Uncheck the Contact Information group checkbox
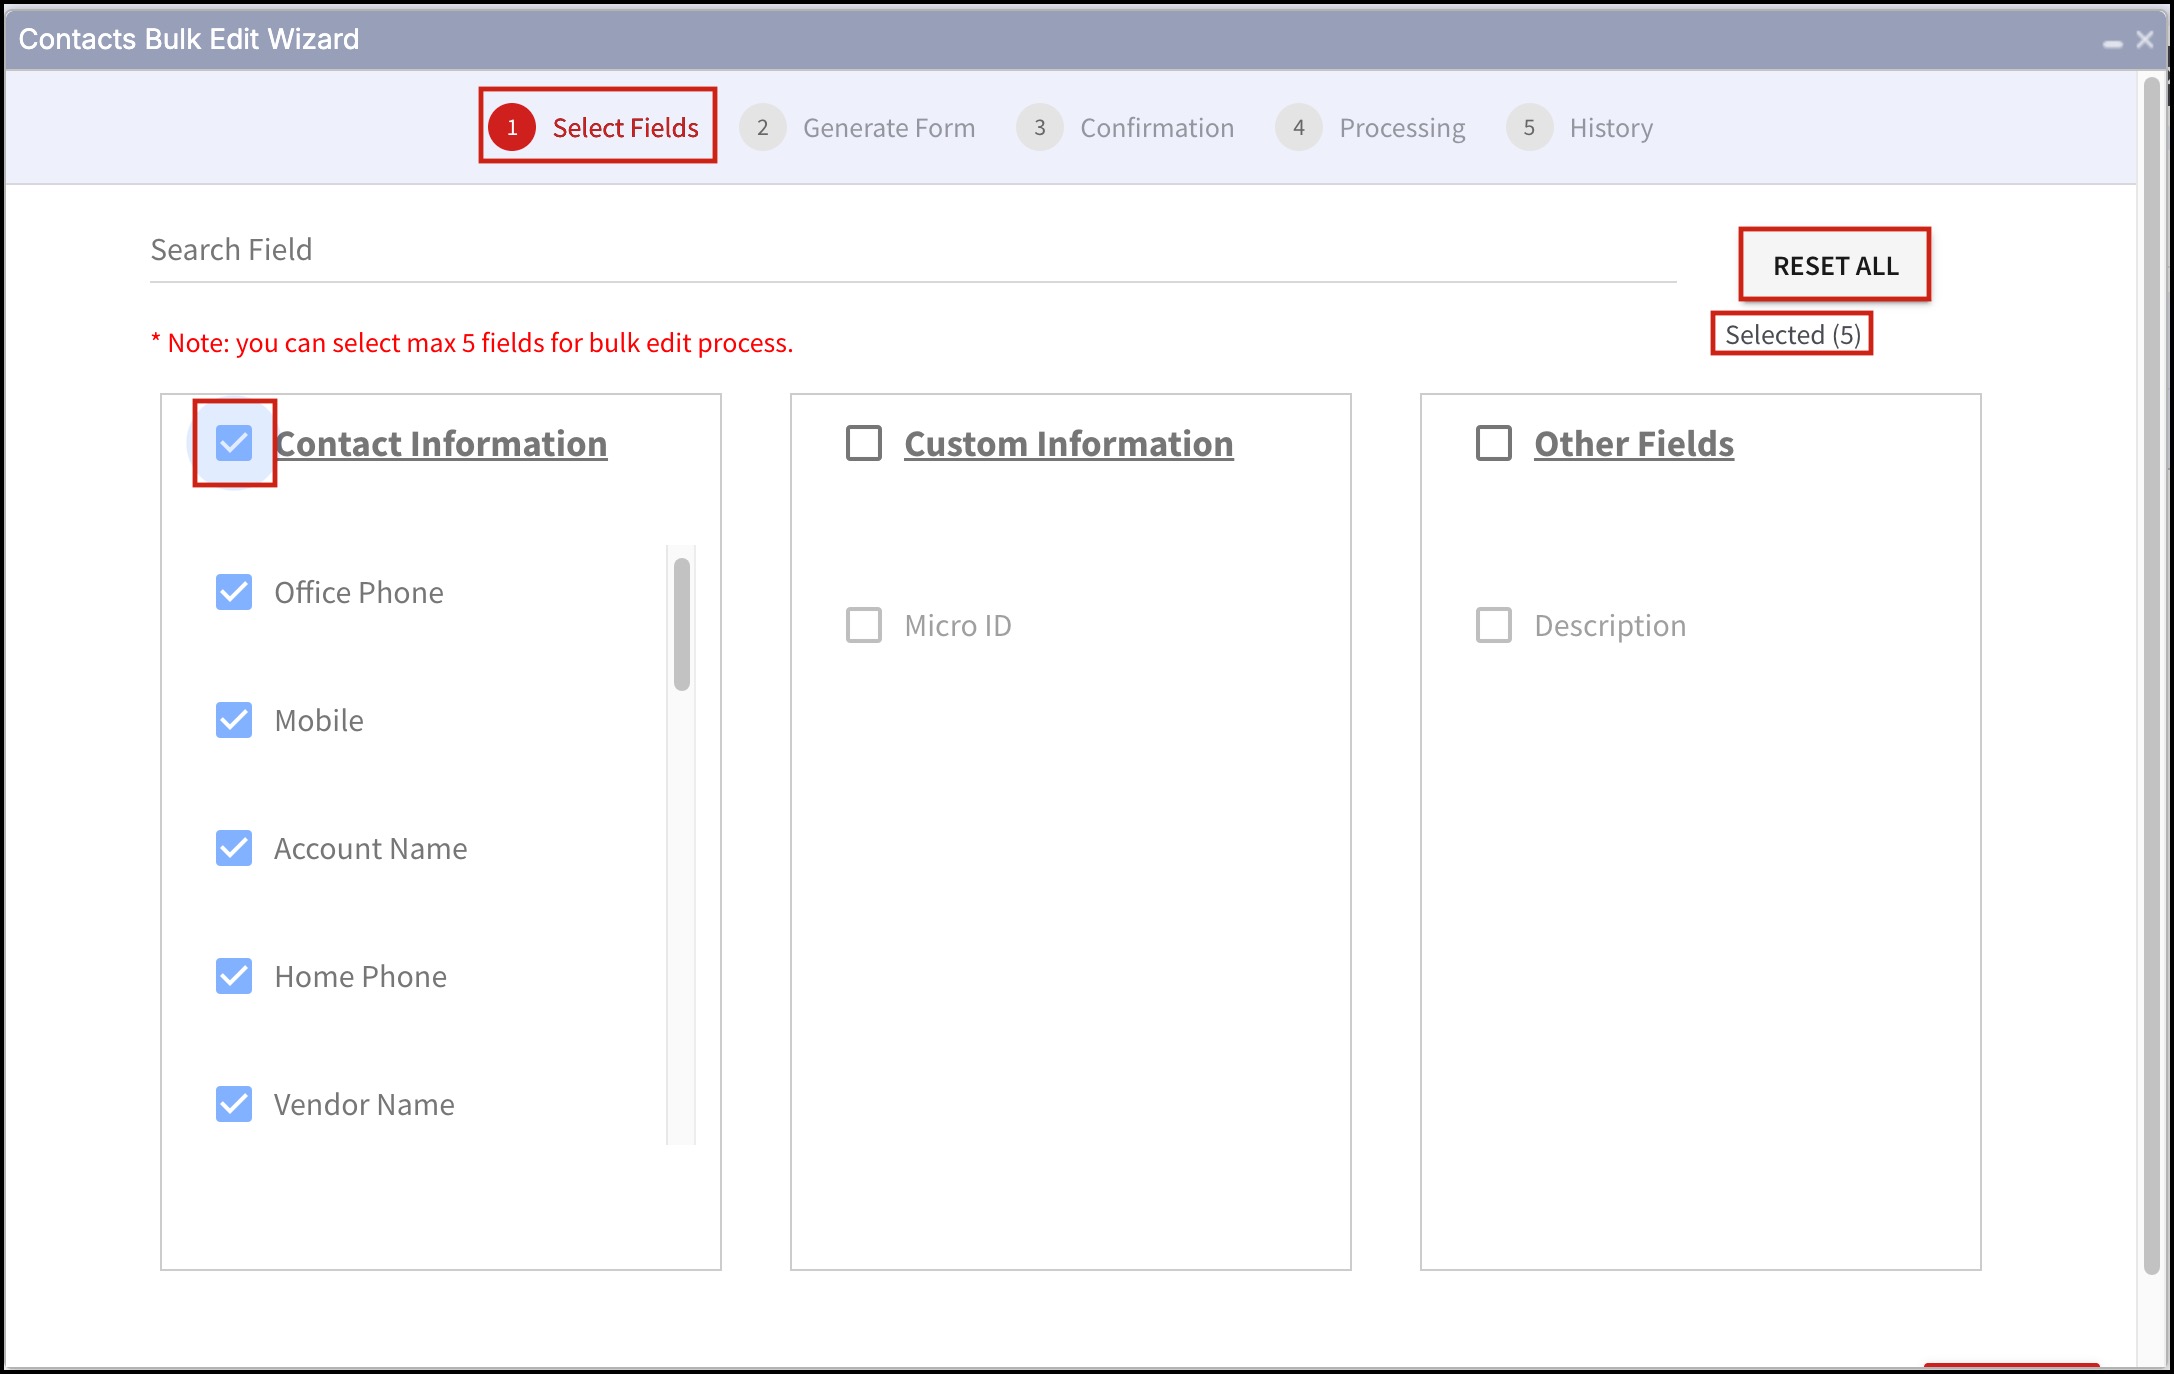 coord(234,443)
